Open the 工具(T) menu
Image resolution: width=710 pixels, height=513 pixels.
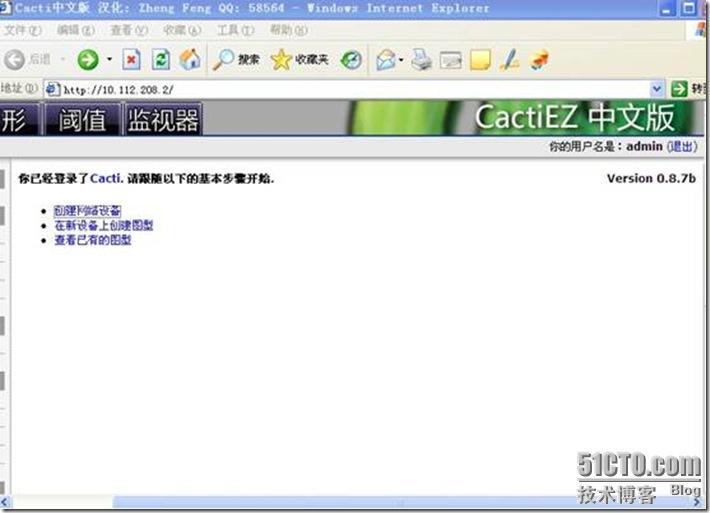(235, 30)
